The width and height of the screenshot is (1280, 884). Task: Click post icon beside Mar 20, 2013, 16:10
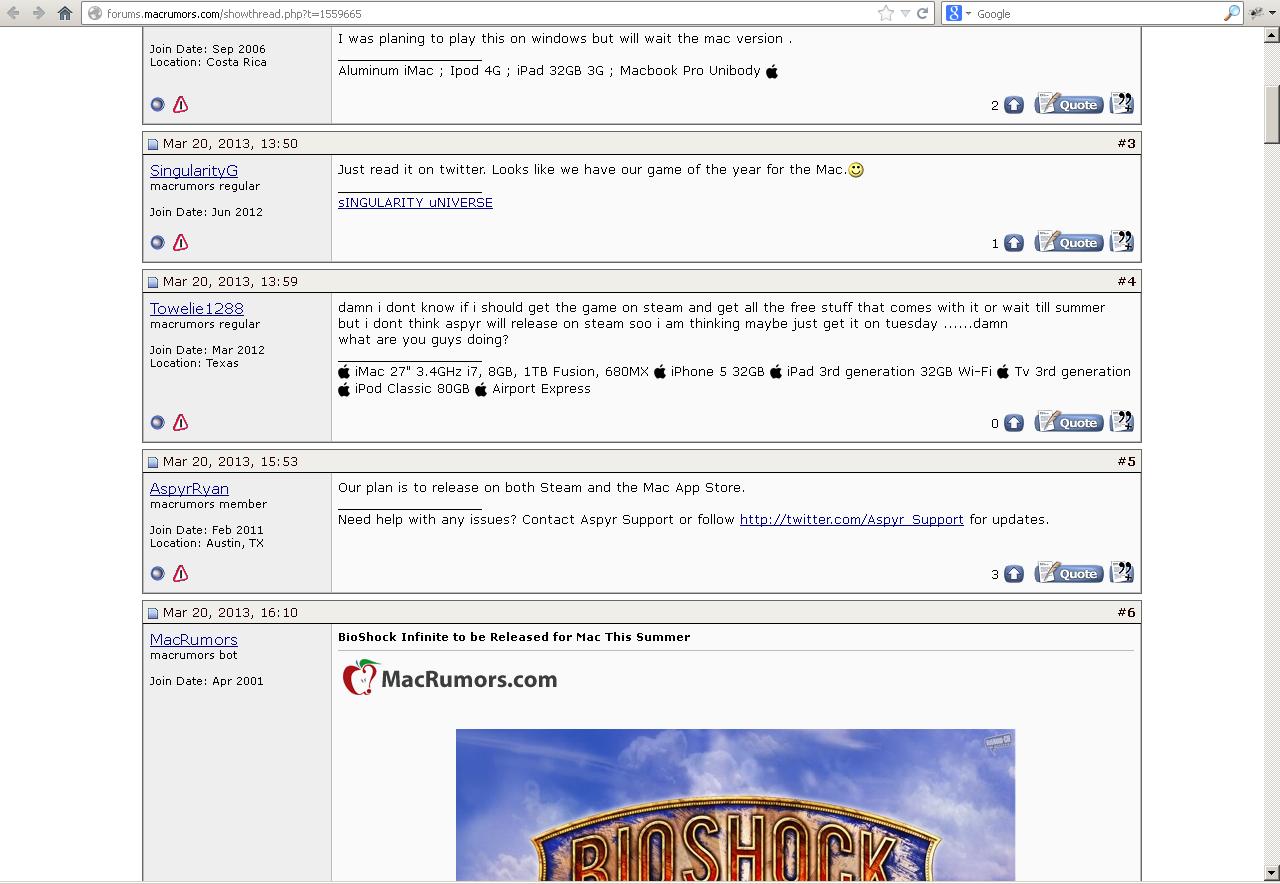pos(153,613)
